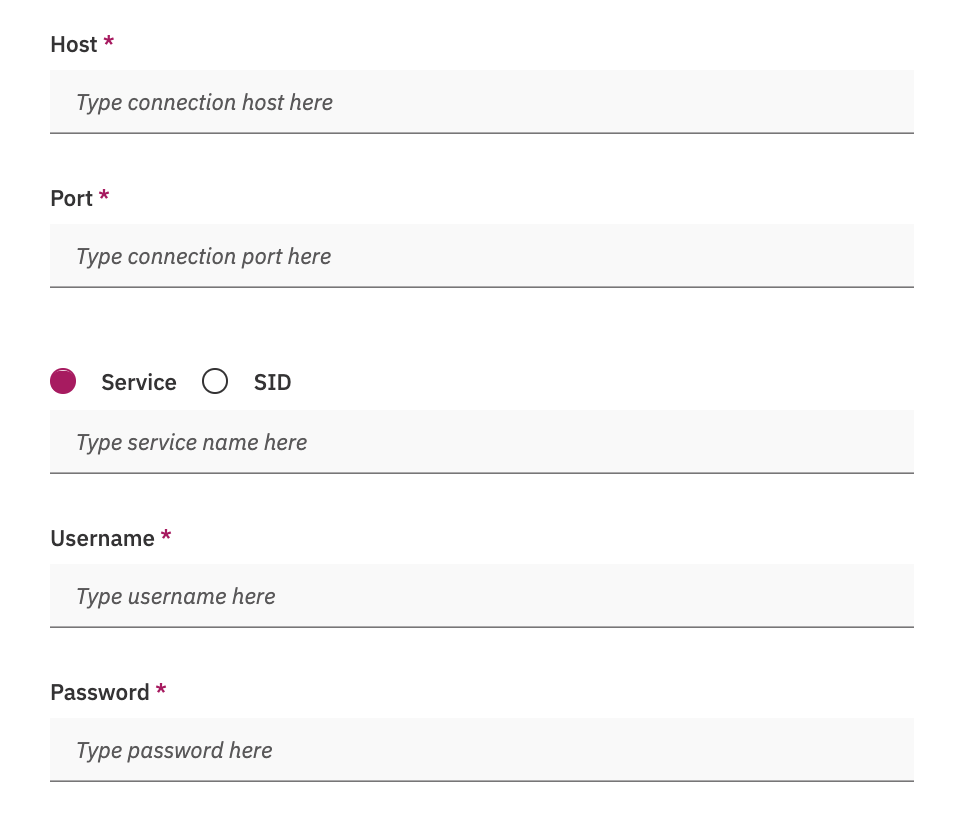Click the Username field label
This screenshot has height=824, width=964.
(x=102, y=538)
